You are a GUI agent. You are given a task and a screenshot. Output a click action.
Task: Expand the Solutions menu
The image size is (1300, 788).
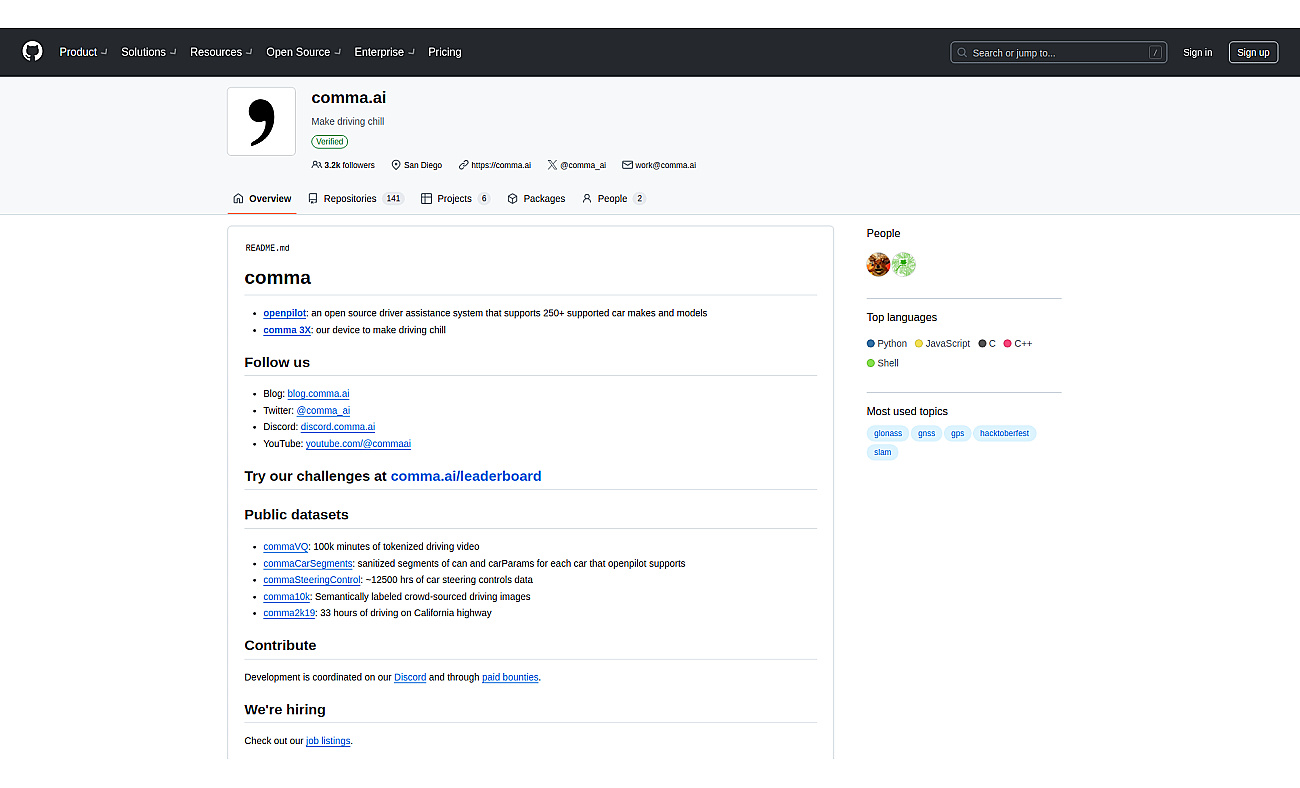149,52
